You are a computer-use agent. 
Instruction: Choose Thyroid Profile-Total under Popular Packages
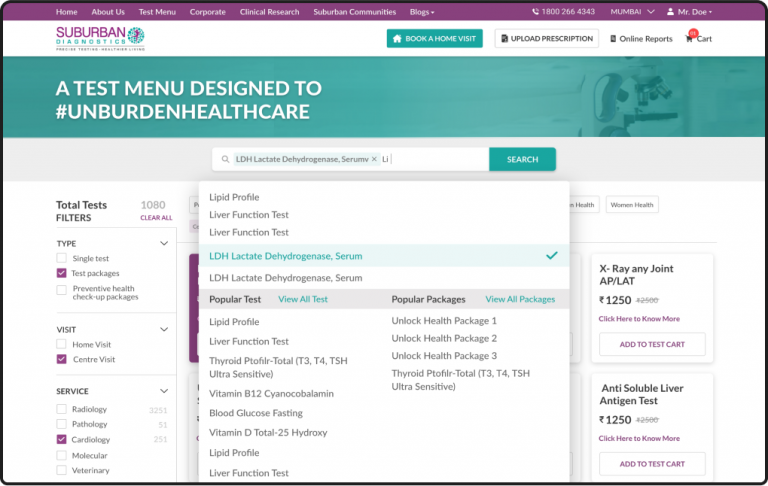click(460, 380)
